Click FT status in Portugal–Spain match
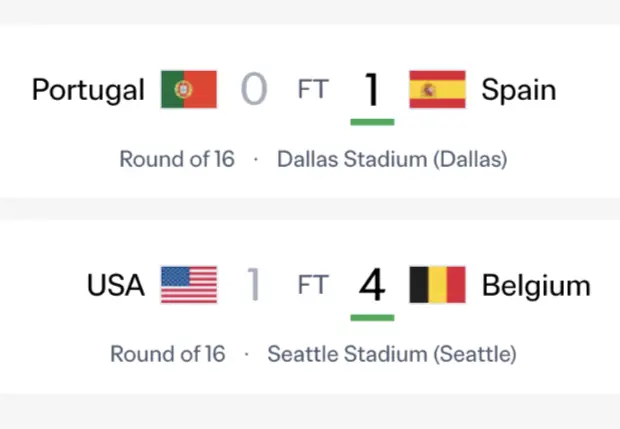This screenshot has width=620, height=429. tap(313, 89)
